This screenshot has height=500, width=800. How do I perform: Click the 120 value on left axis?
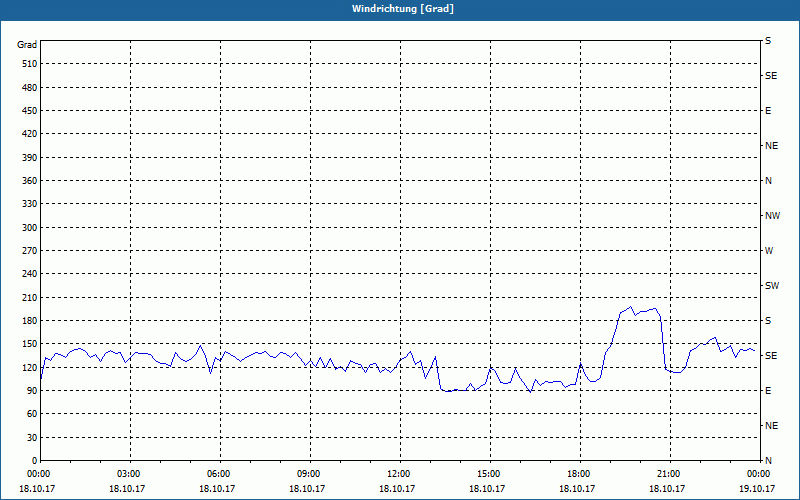[x=30, y=367]
